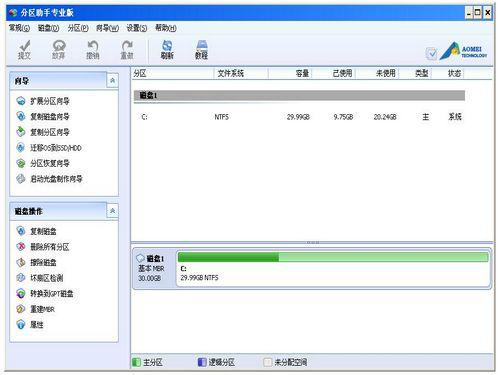Click the pane splitter grip above disk map
Screen dimensions: 500x375
tap(312, 242)
